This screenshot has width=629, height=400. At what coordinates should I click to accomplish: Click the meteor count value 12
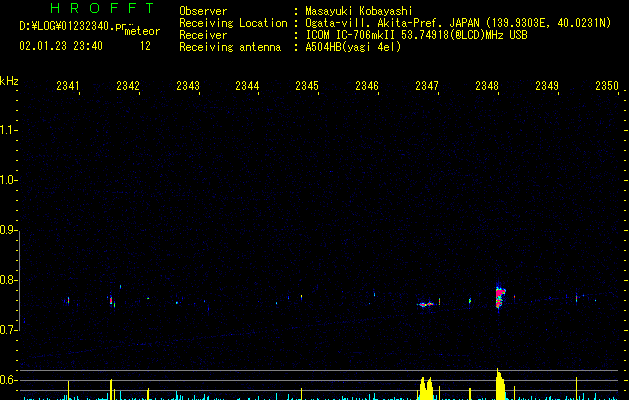pyautogui.click(x=145, y=46)
